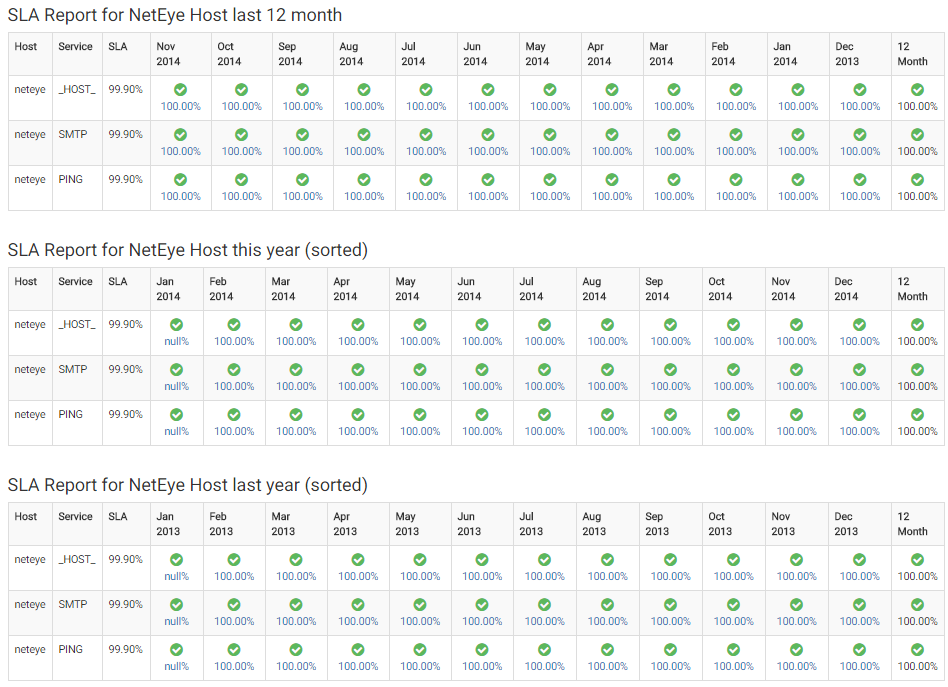Click the 12 Month column header in this year table

tap(917, 289)
